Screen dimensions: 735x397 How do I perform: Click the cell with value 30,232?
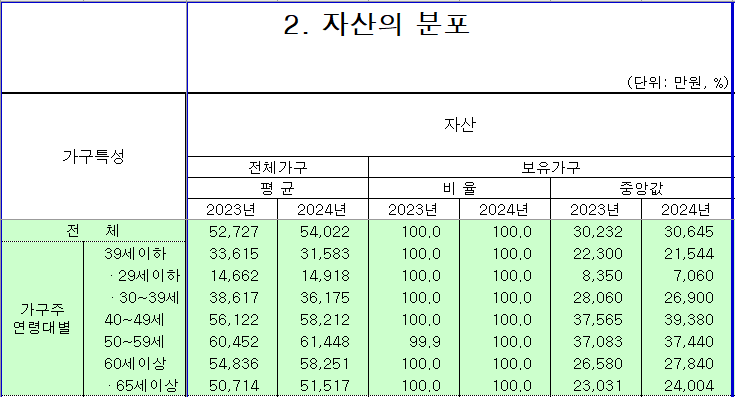pos(596,232)
